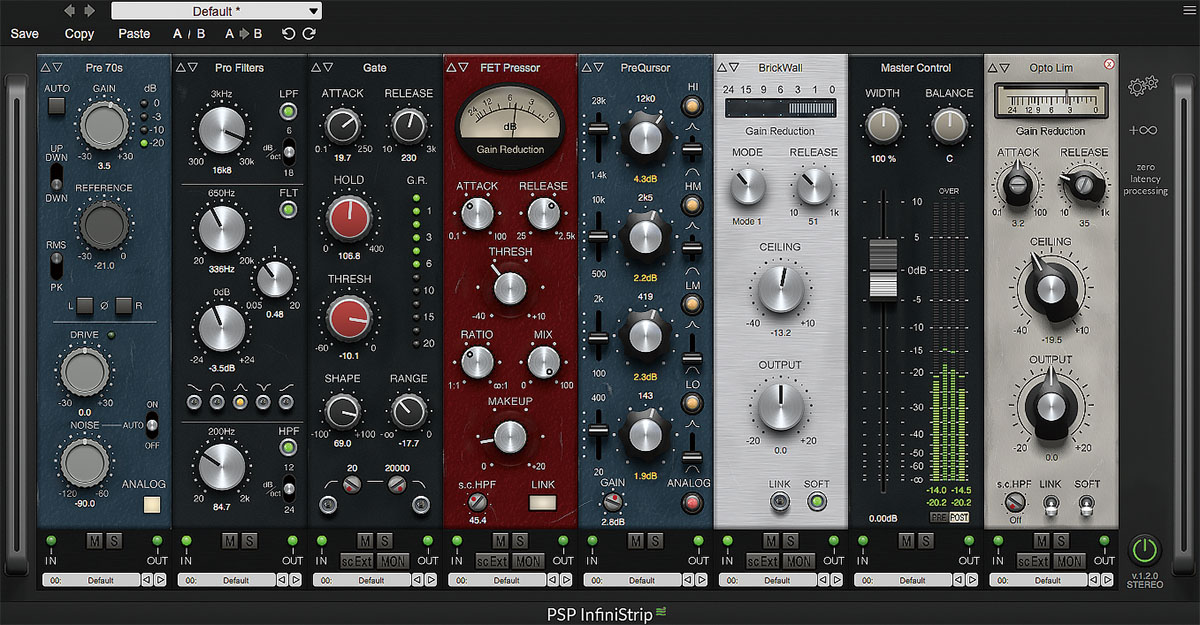Click Pro Filters LPF slope switch

[x=288, y=151]
